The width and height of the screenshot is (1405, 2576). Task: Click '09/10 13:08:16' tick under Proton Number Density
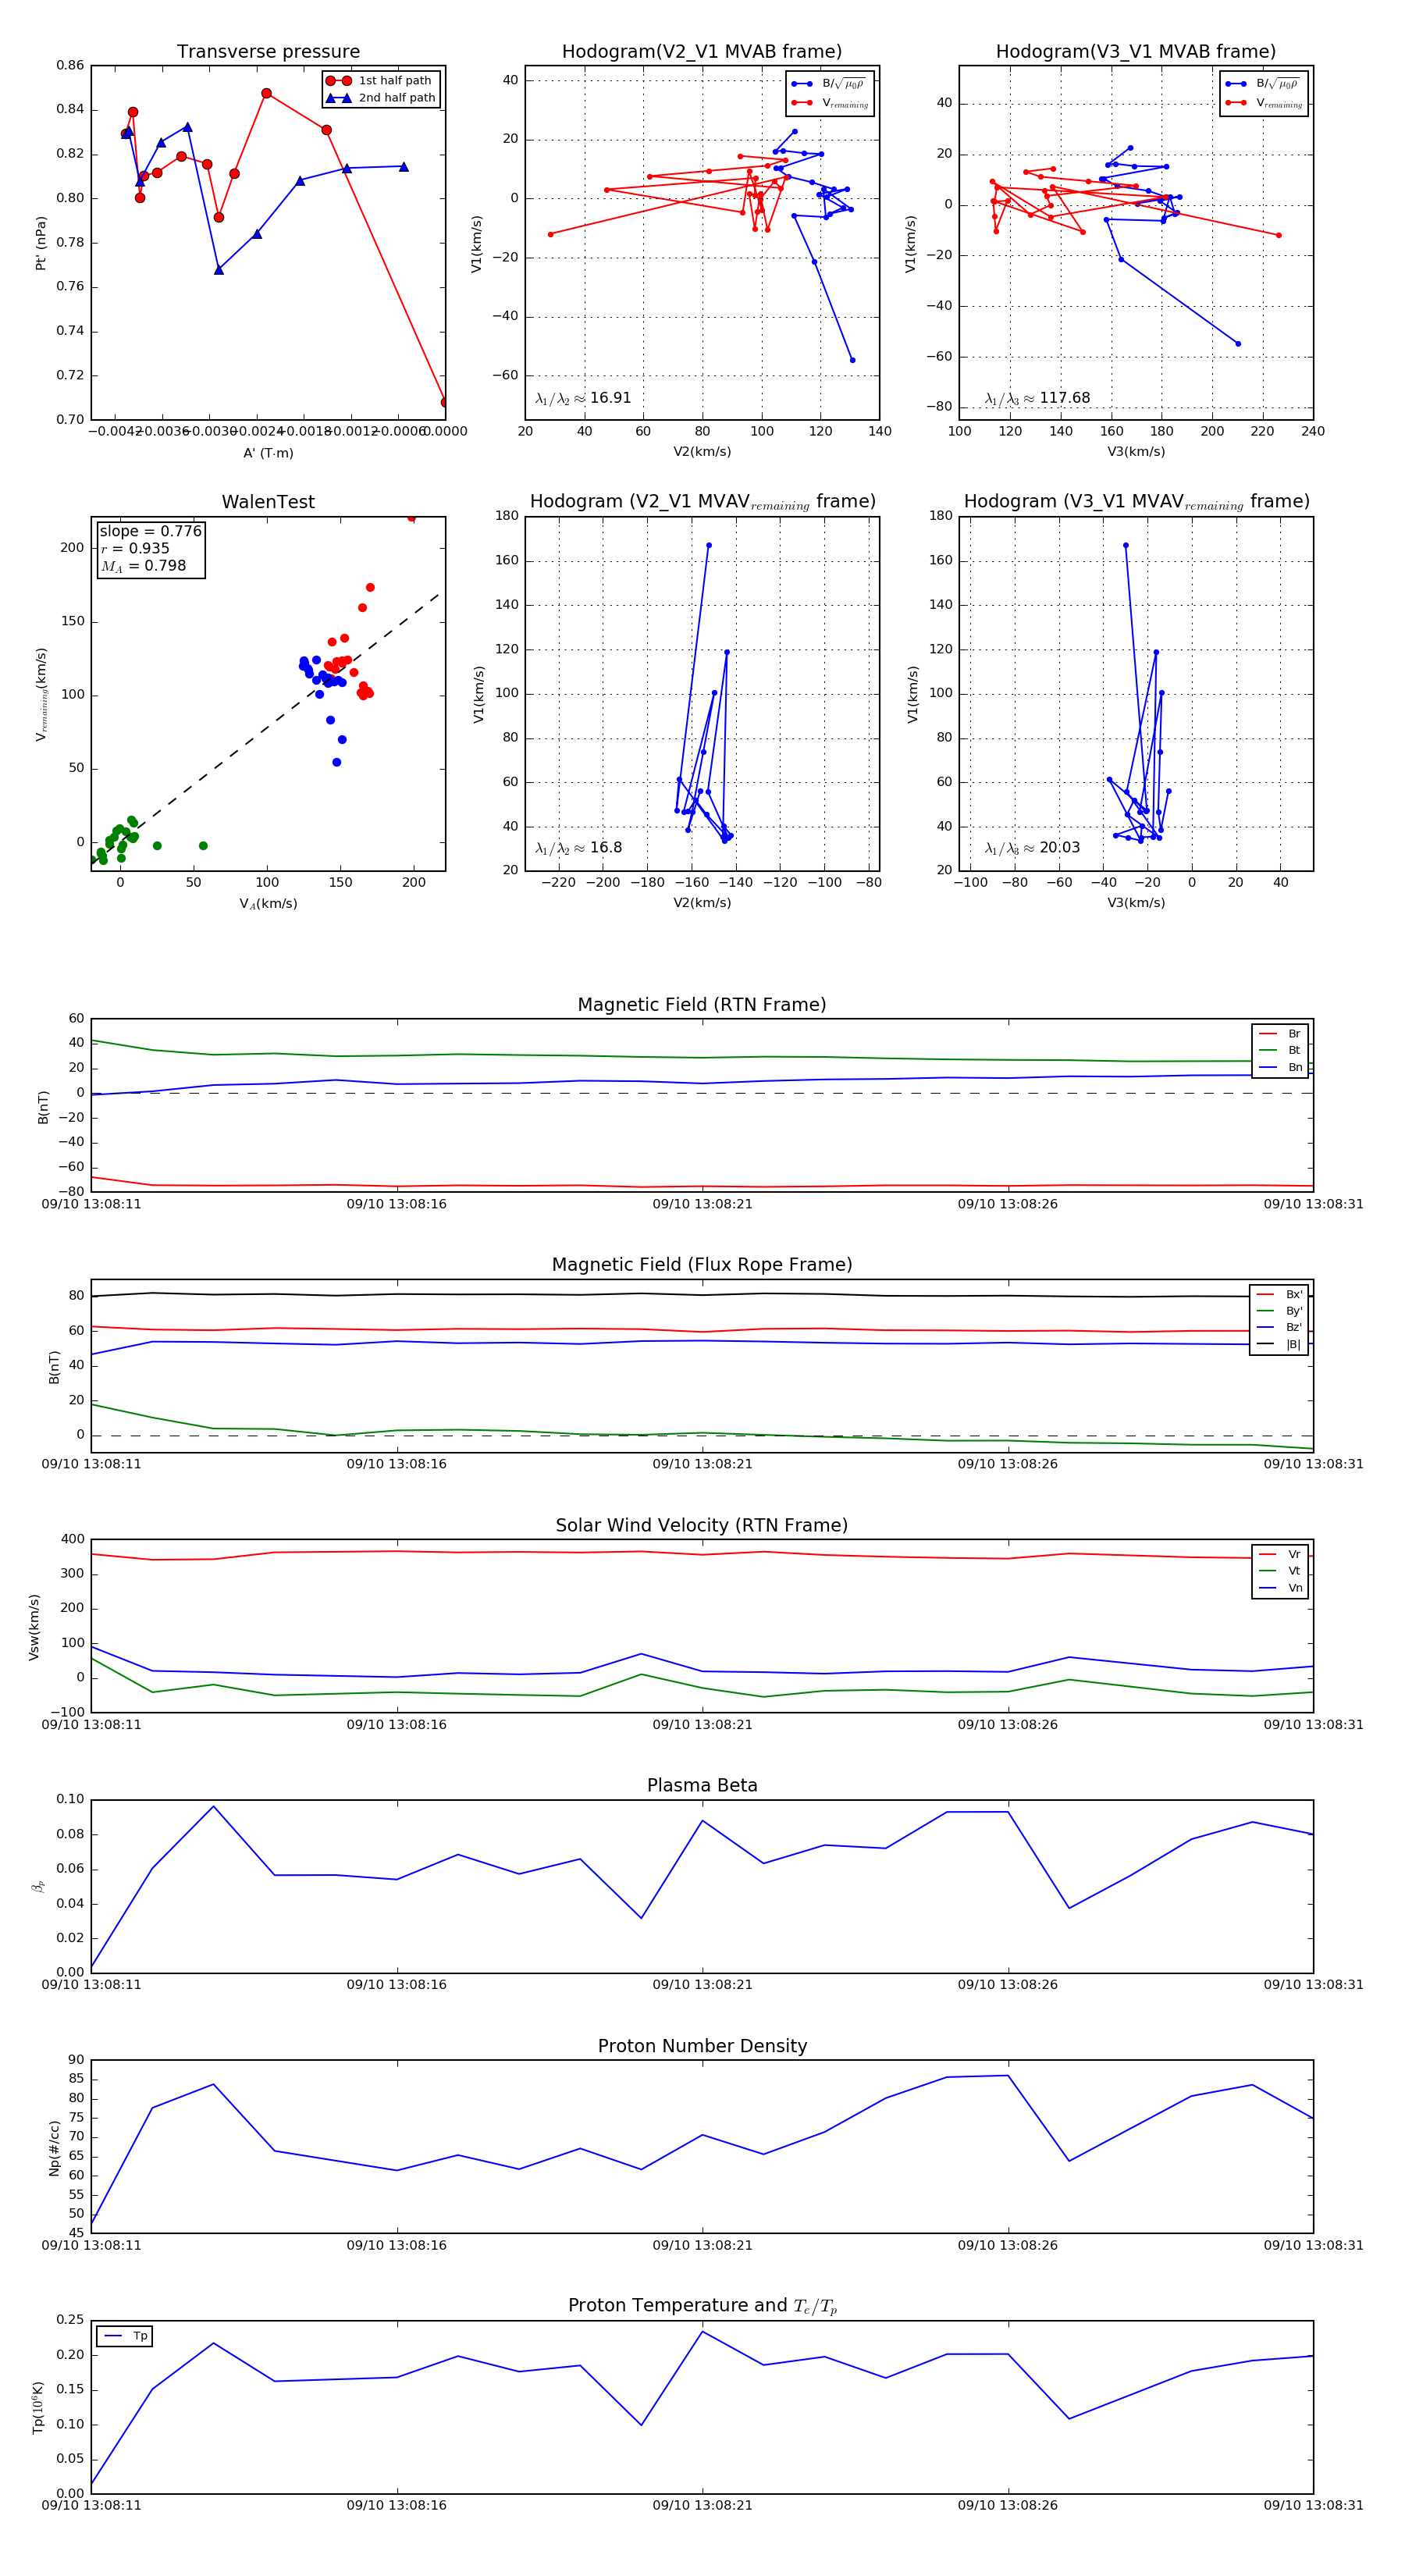[x=397, y=2245]
